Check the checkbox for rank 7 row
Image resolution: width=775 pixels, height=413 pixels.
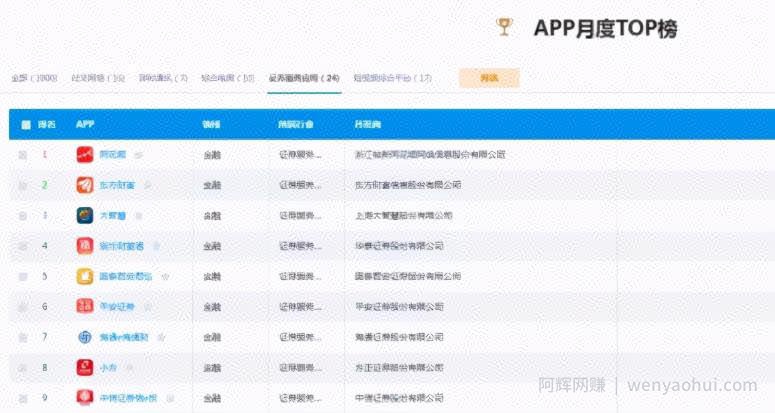pos(23,338)
